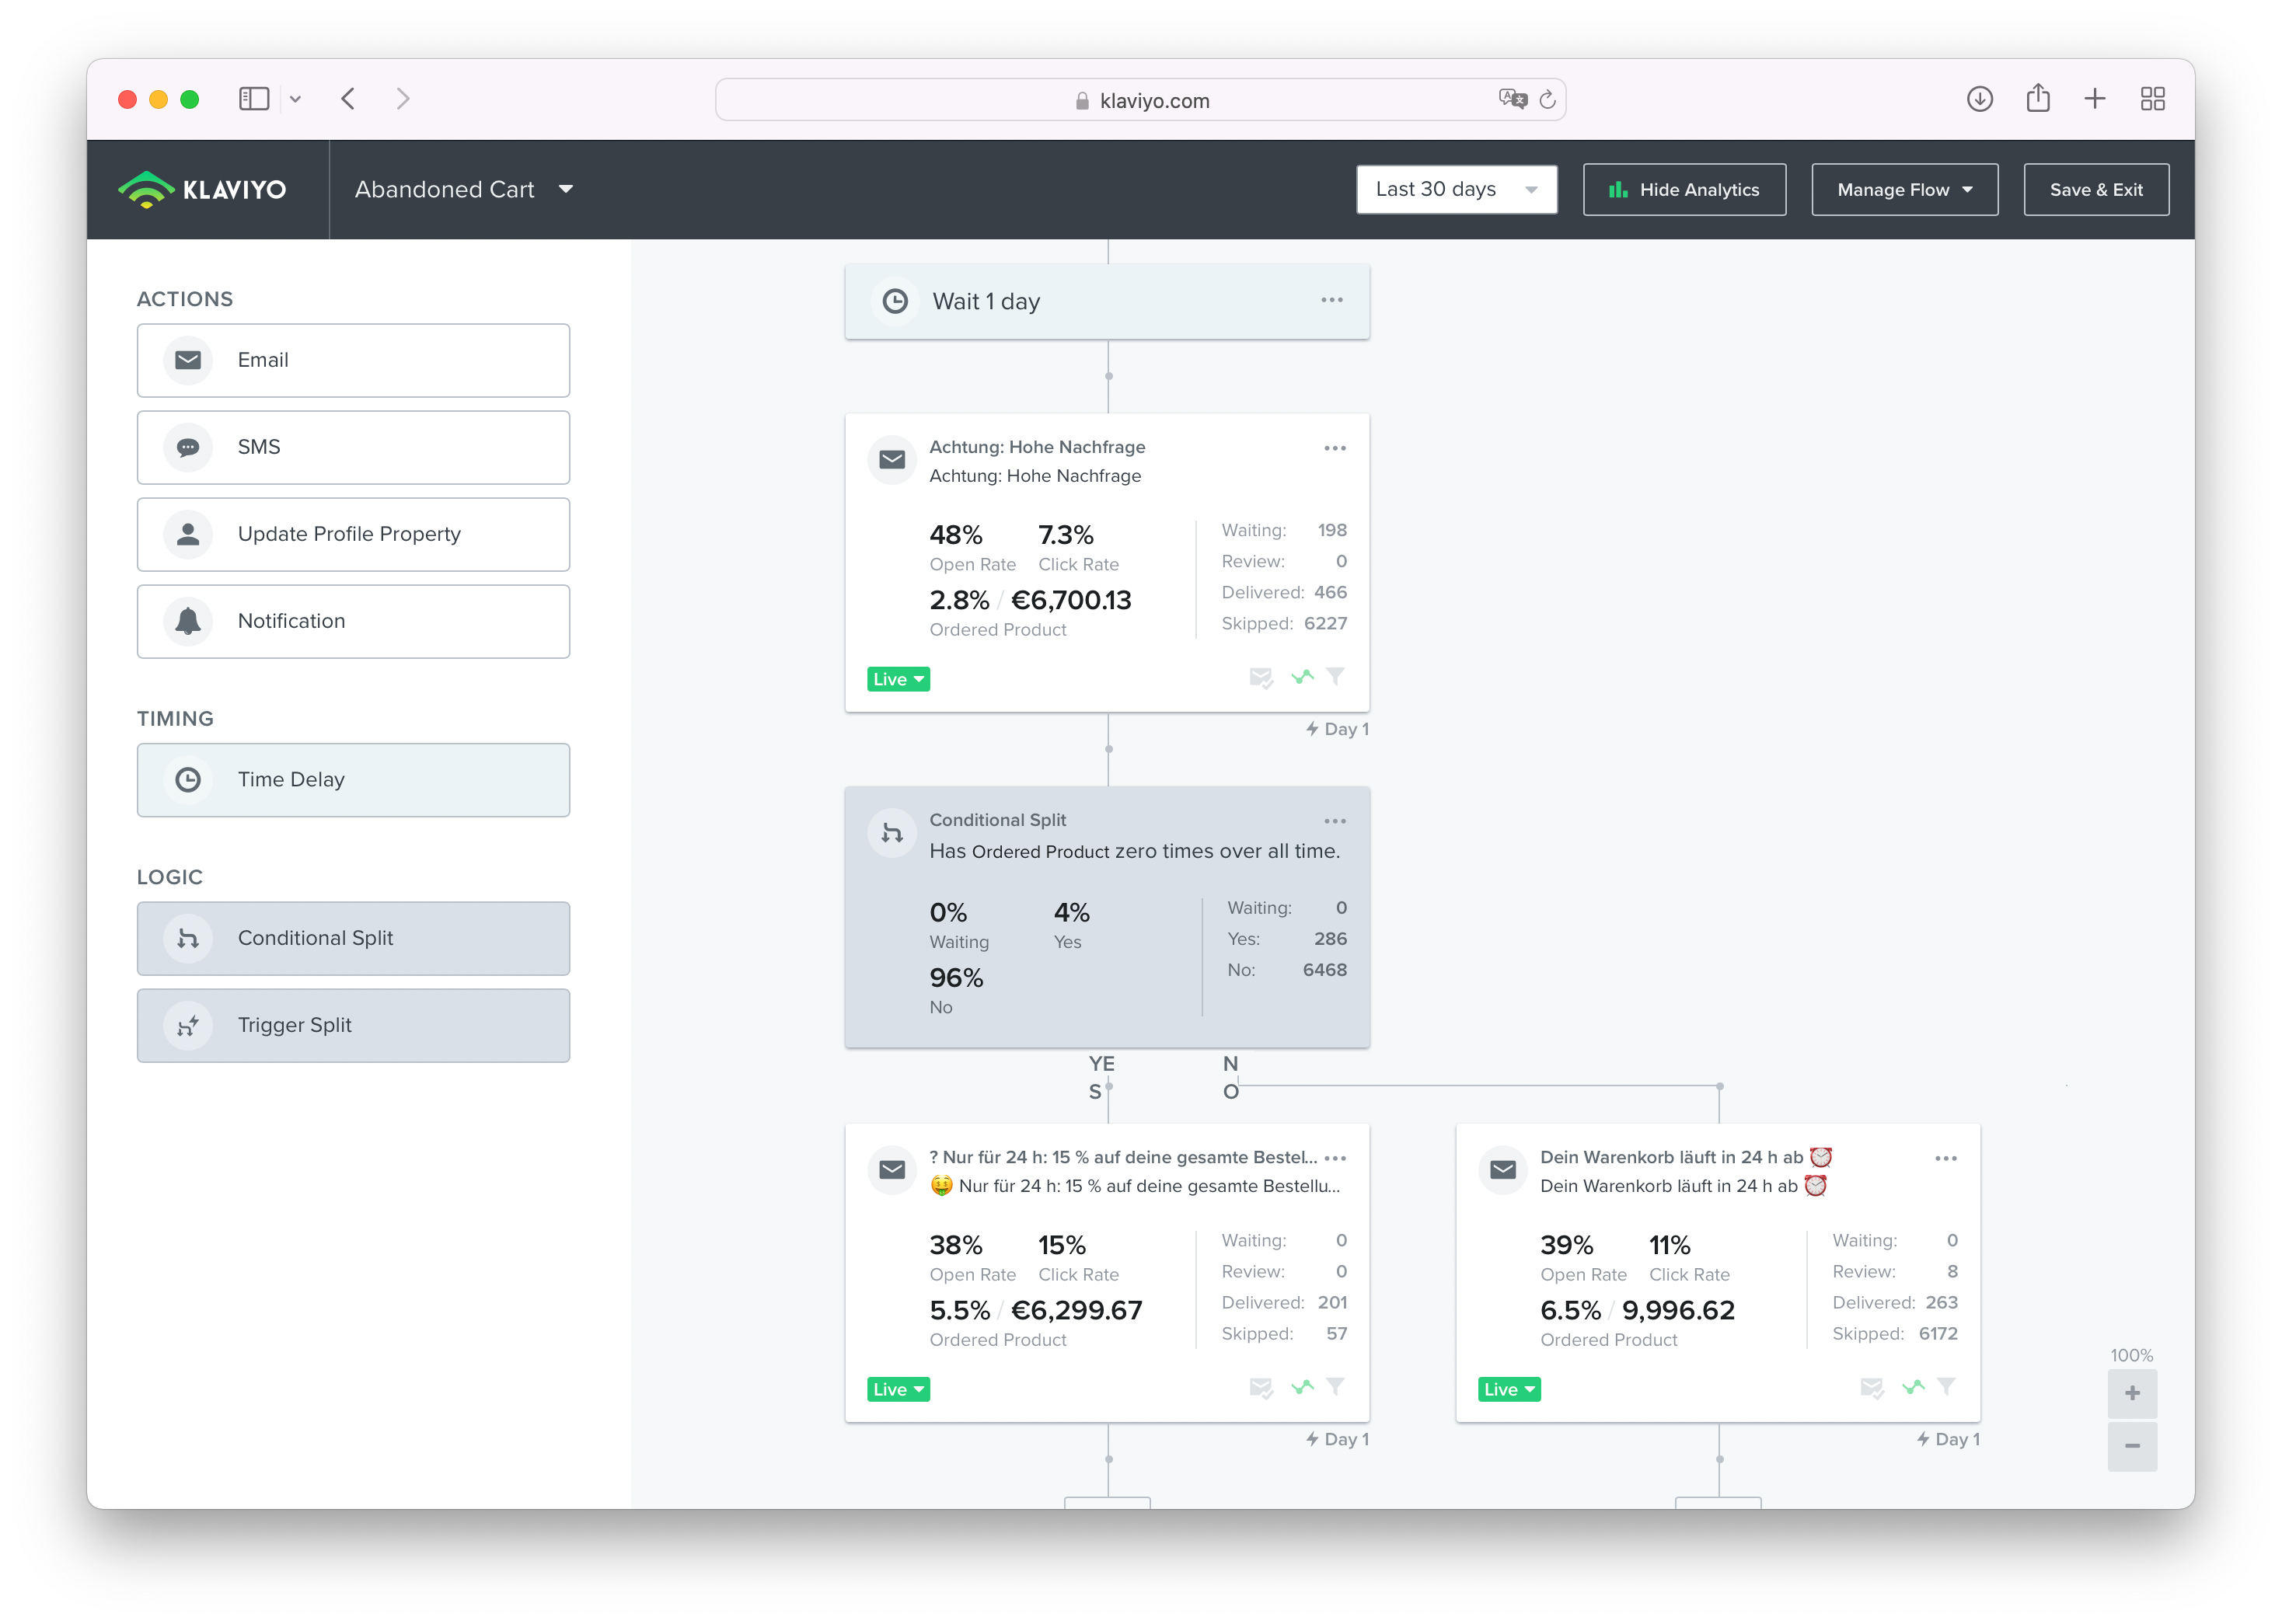The height and width of the screenshot is (1624, 2282).
Task: Click the Trigger Split logic icon
Action: [x=188, y=1023]
